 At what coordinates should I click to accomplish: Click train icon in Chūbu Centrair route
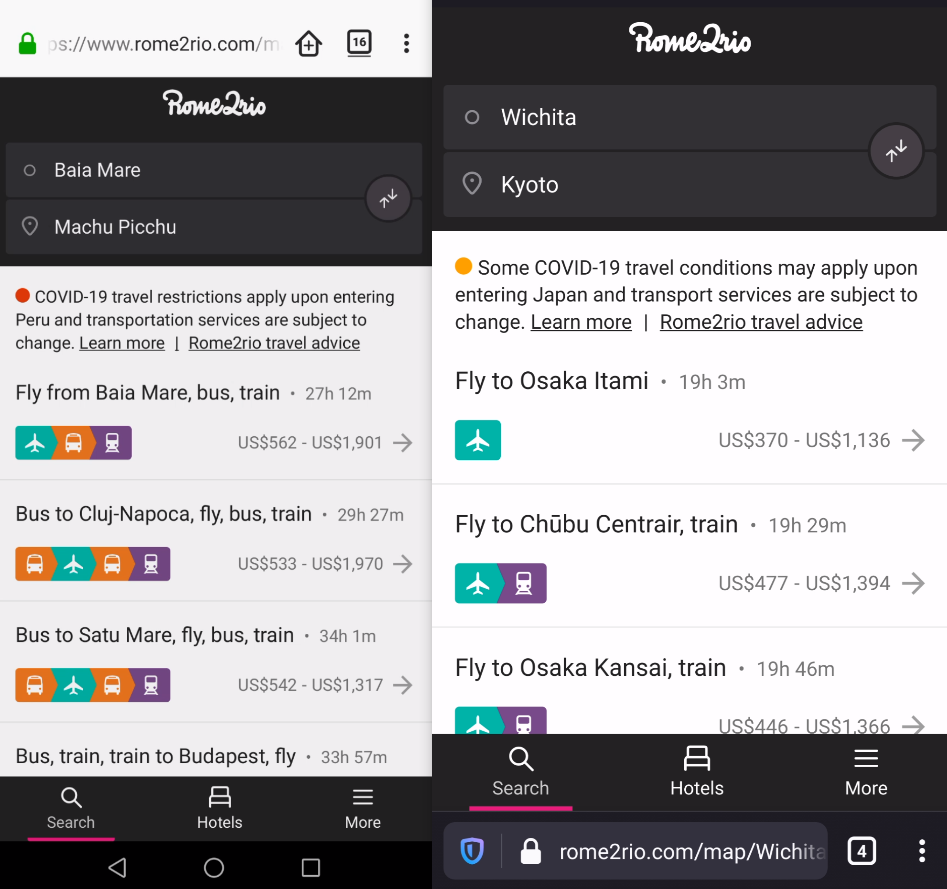click(524, 583)
